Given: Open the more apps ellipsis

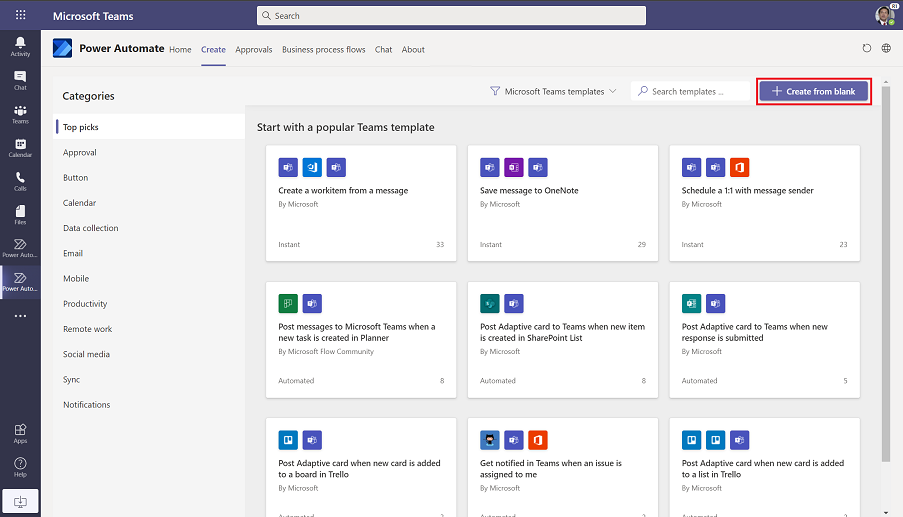Looking at the screenshot, I should [20, 315].
